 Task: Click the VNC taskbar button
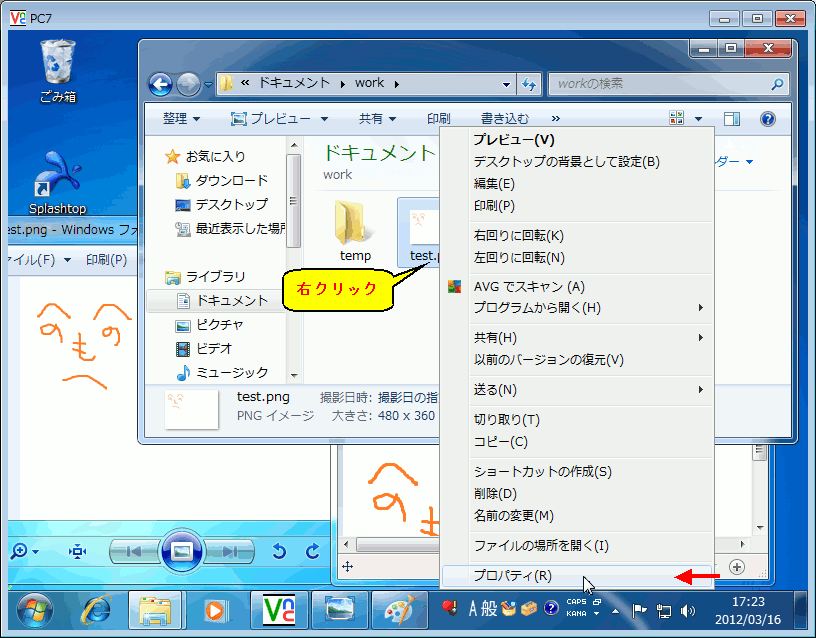[x=279, y=608]
